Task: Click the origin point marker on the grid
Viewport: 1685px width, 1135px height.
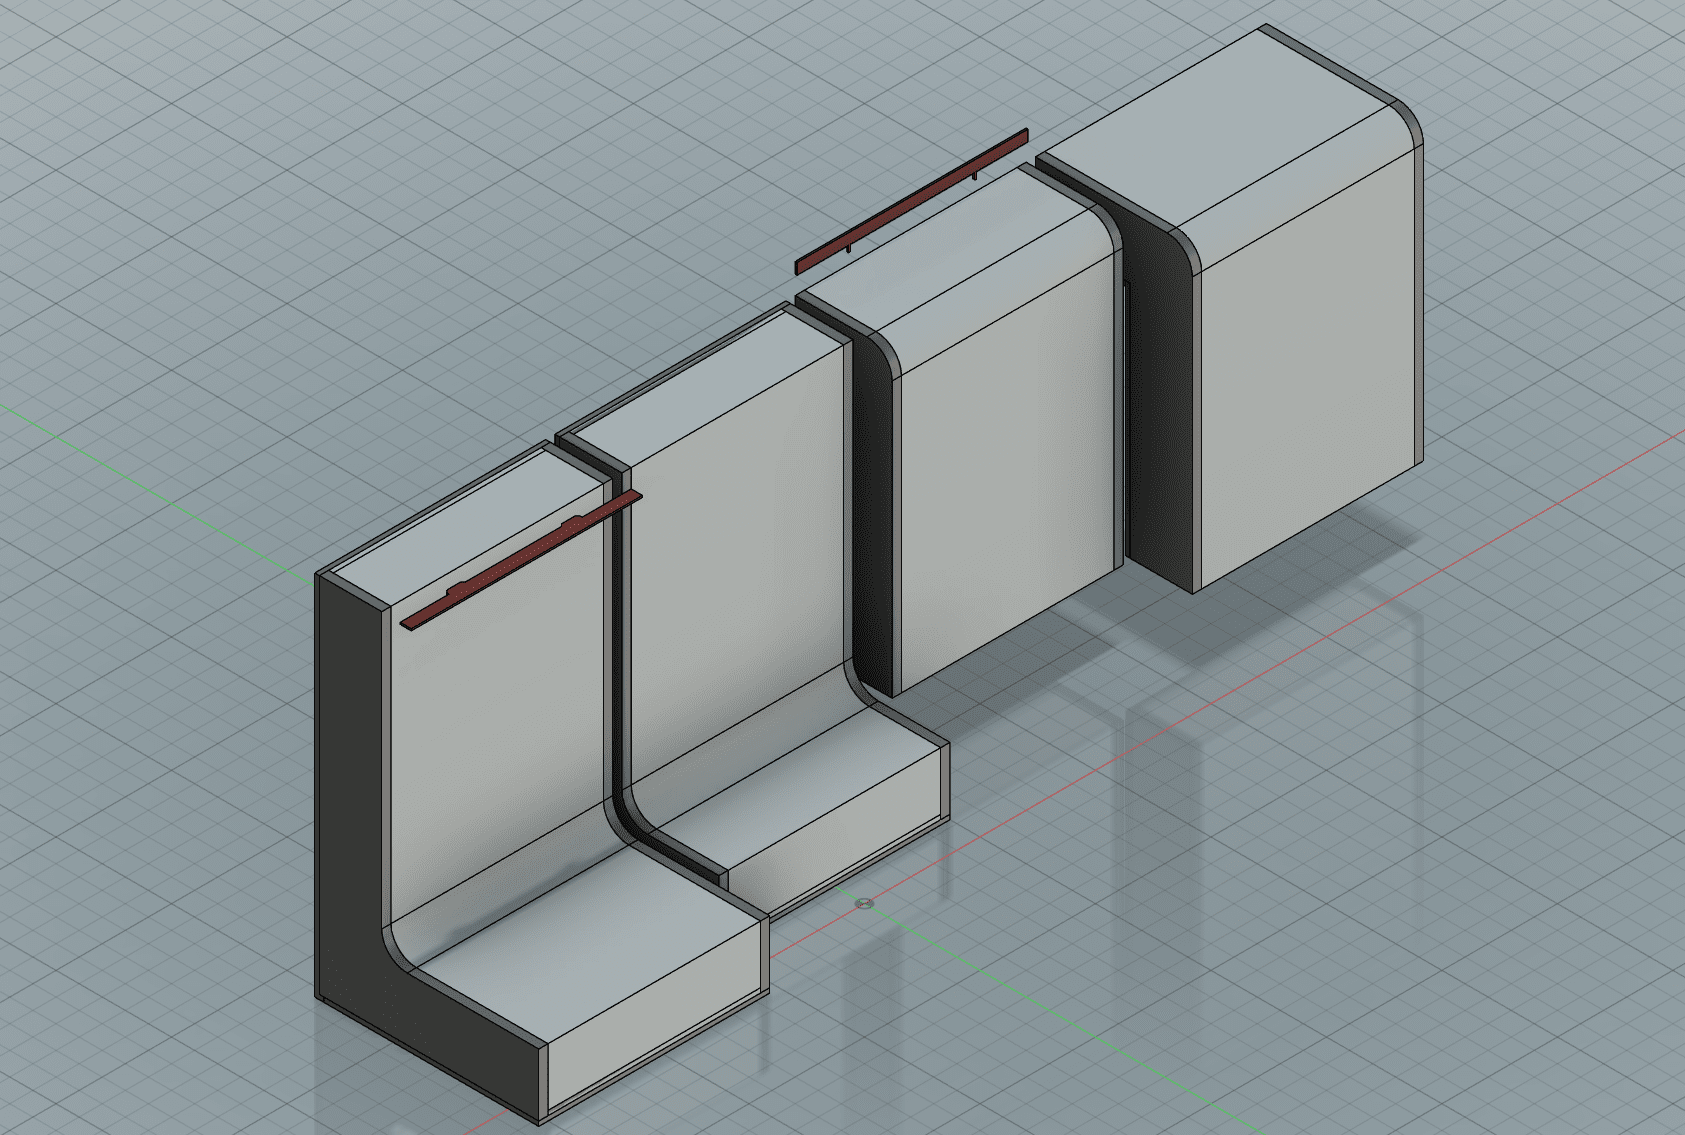Action: [865, 904]
